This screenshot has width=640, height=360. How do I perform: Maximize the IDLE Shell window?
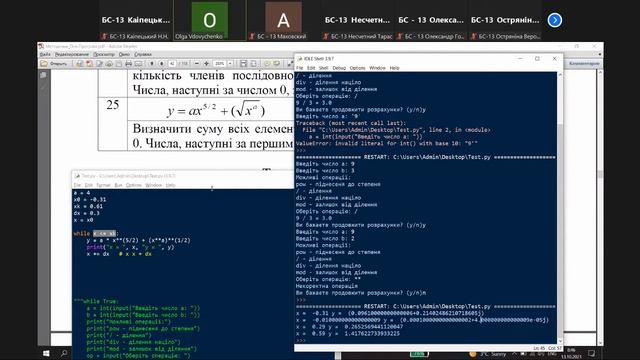[x=537, y=59]
